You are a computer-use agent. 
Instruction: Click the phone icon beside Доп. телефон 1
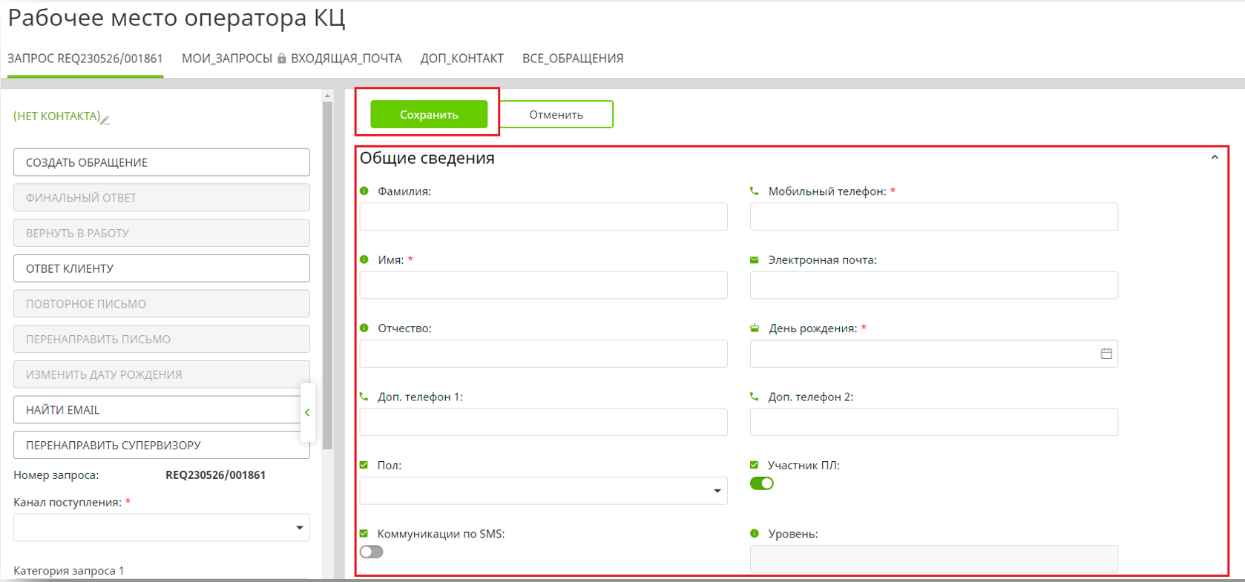(x=364, y=397)
